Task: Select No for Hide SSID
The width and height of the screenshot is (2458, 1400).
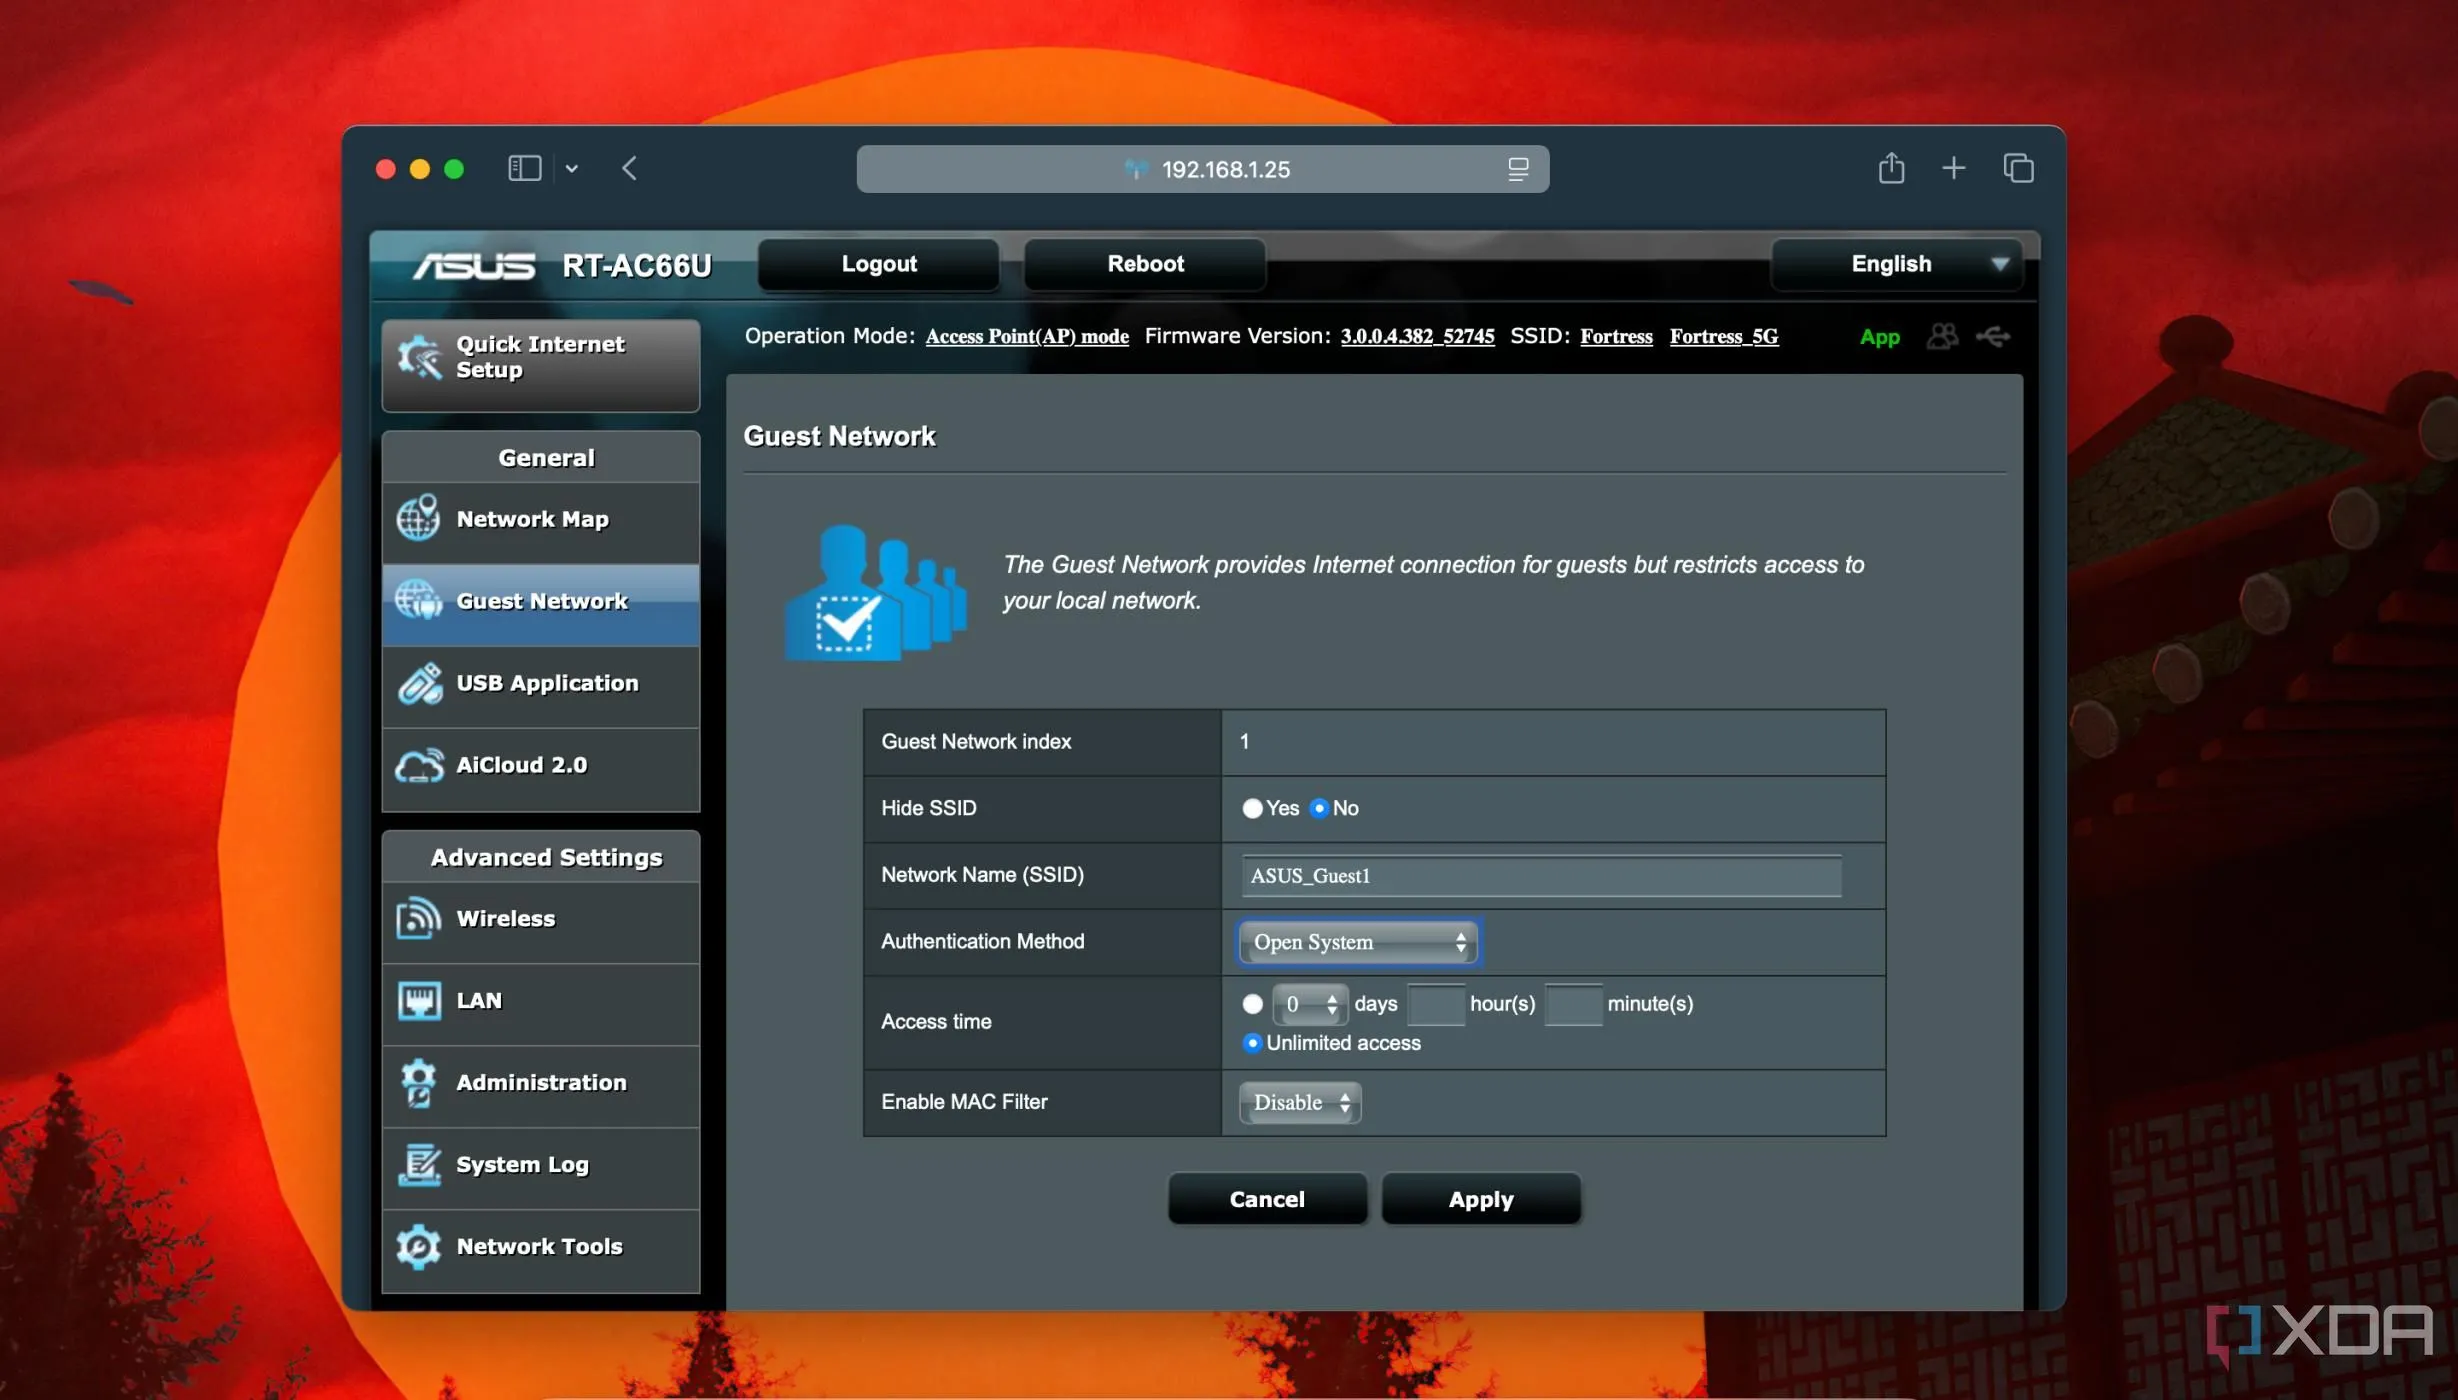Action: point(1319,808)
